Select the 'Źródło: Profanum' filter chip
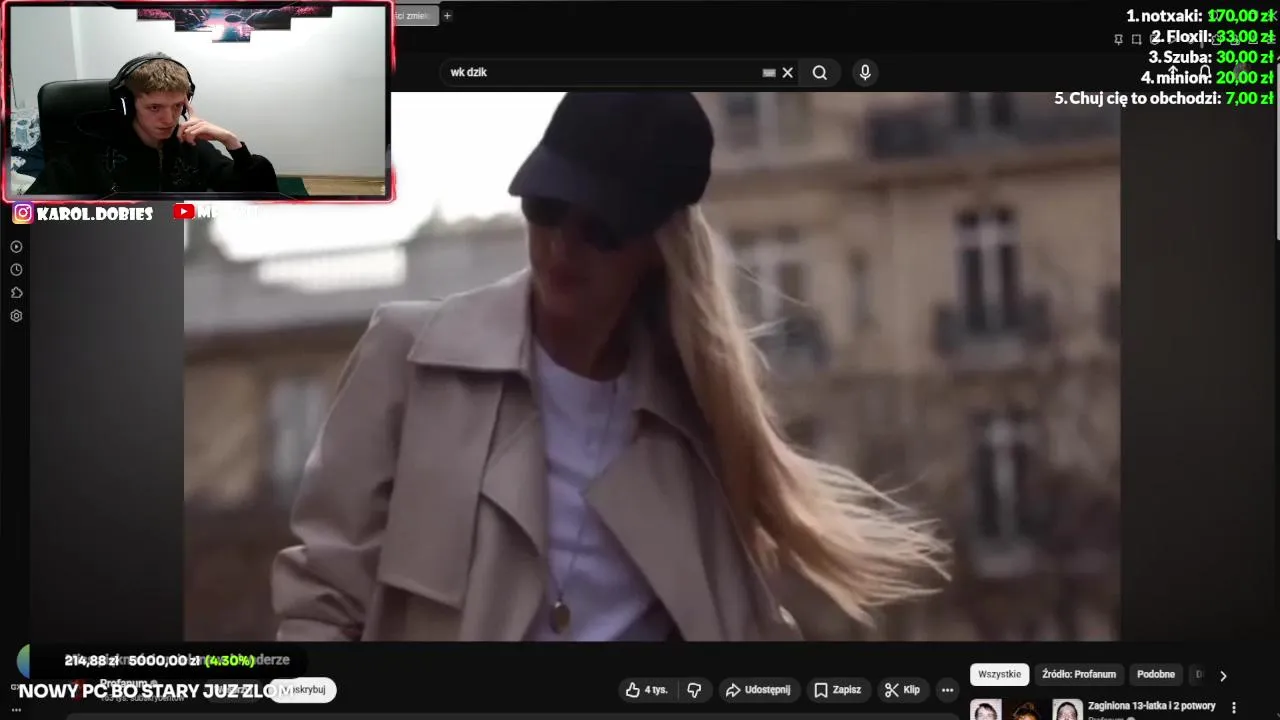This screenshot has height=720, width=1280. (1079, 674)
